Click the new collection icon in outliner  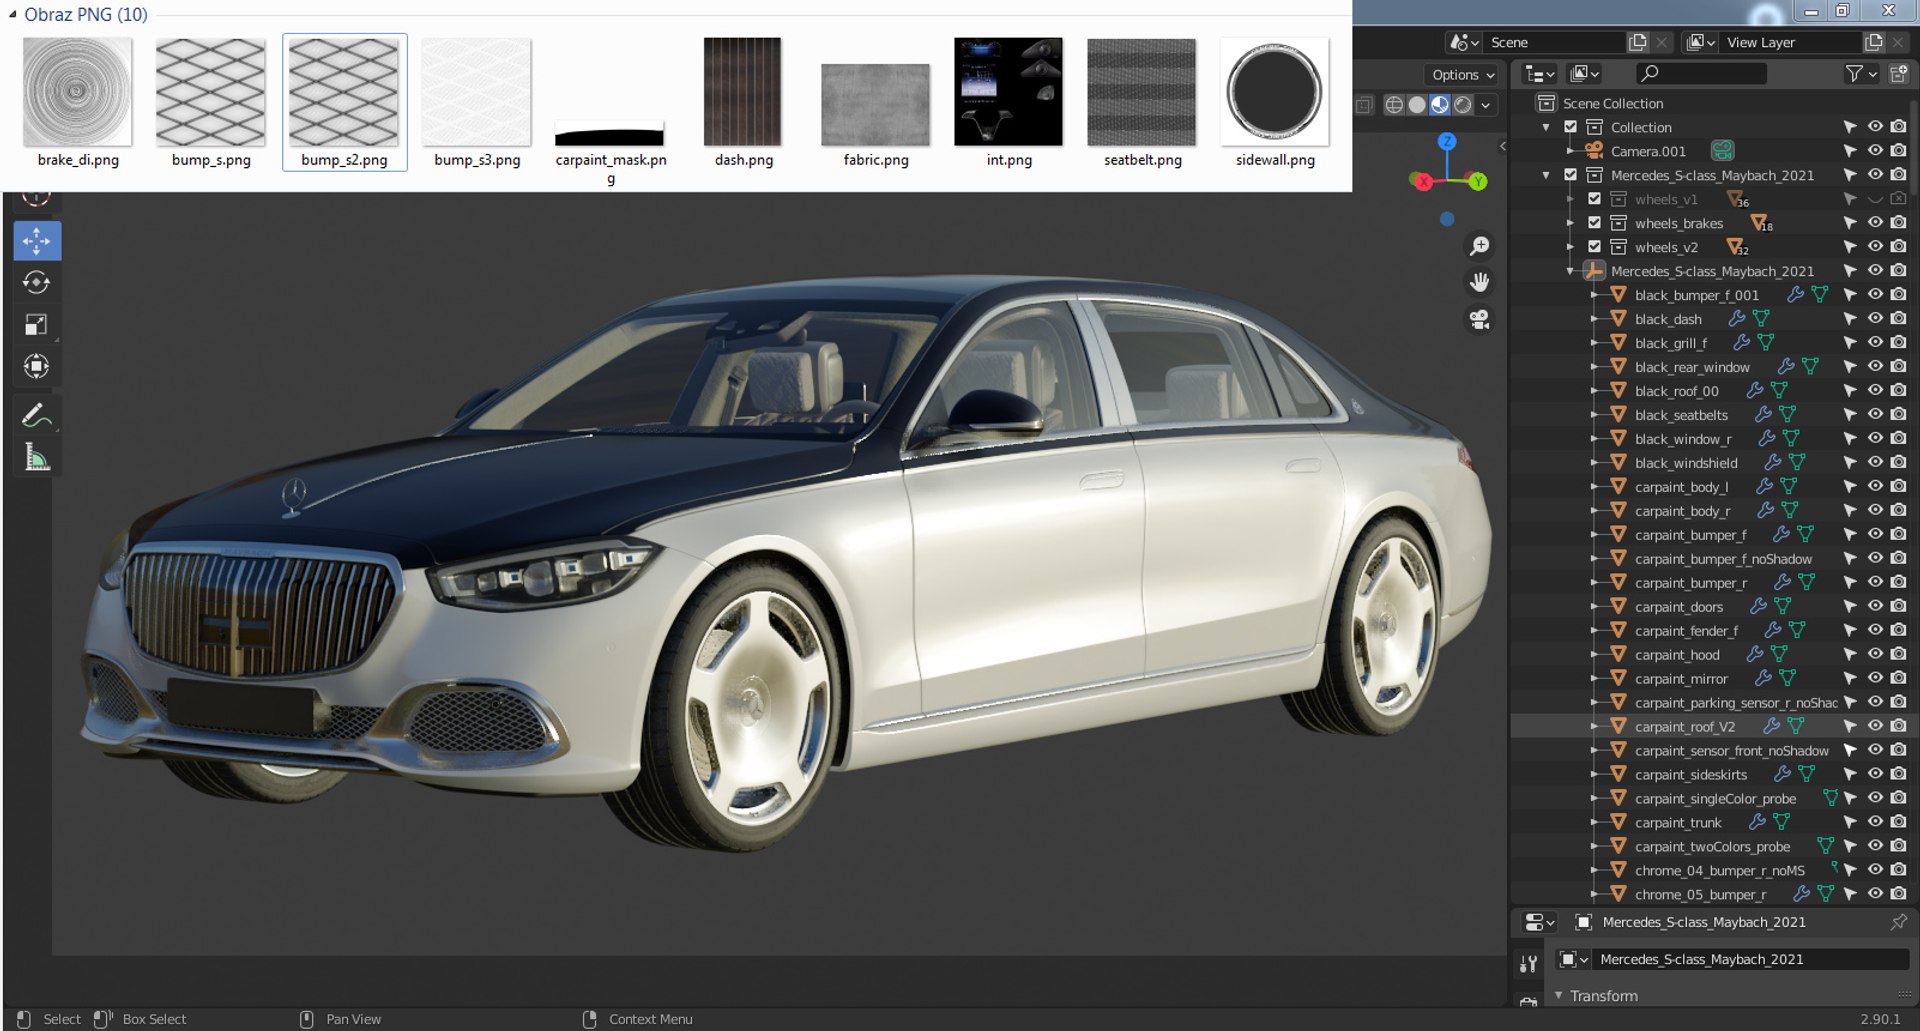[x=1899, y=73]
